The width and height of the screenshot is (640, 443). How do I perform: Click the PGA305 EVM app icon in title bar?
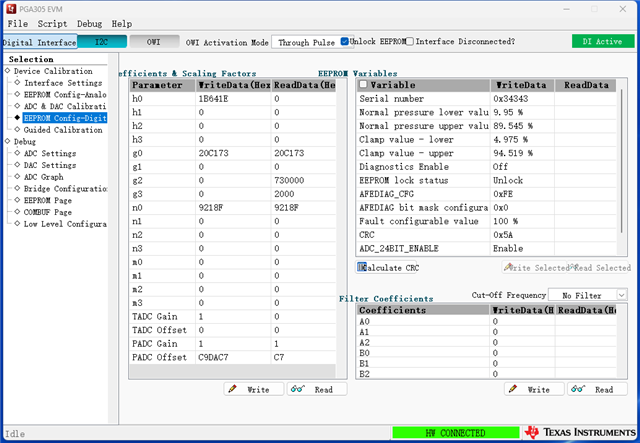12,7
